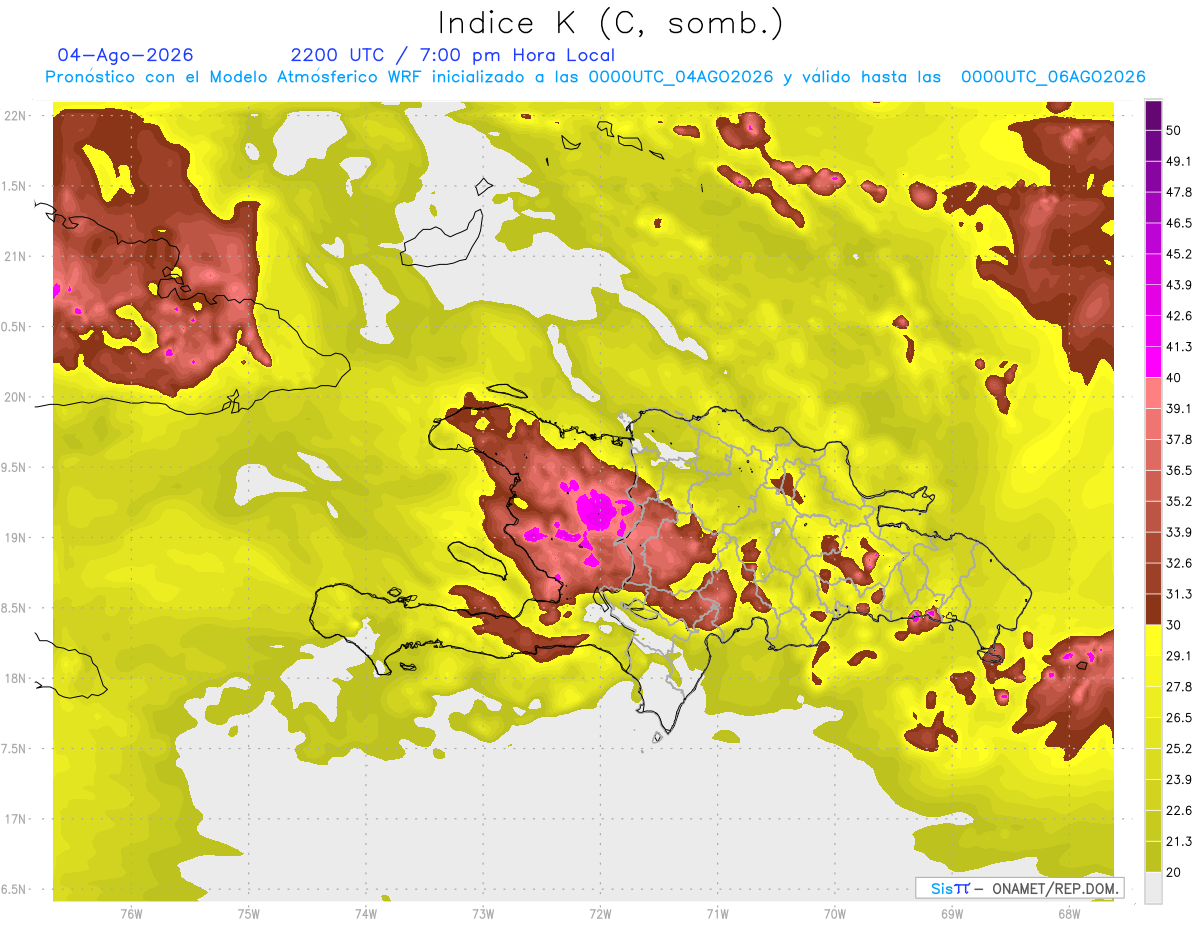This screenshot has width=1200, height=927.
Task: Click the legend value '40'
Action: tap(1173, 378)
